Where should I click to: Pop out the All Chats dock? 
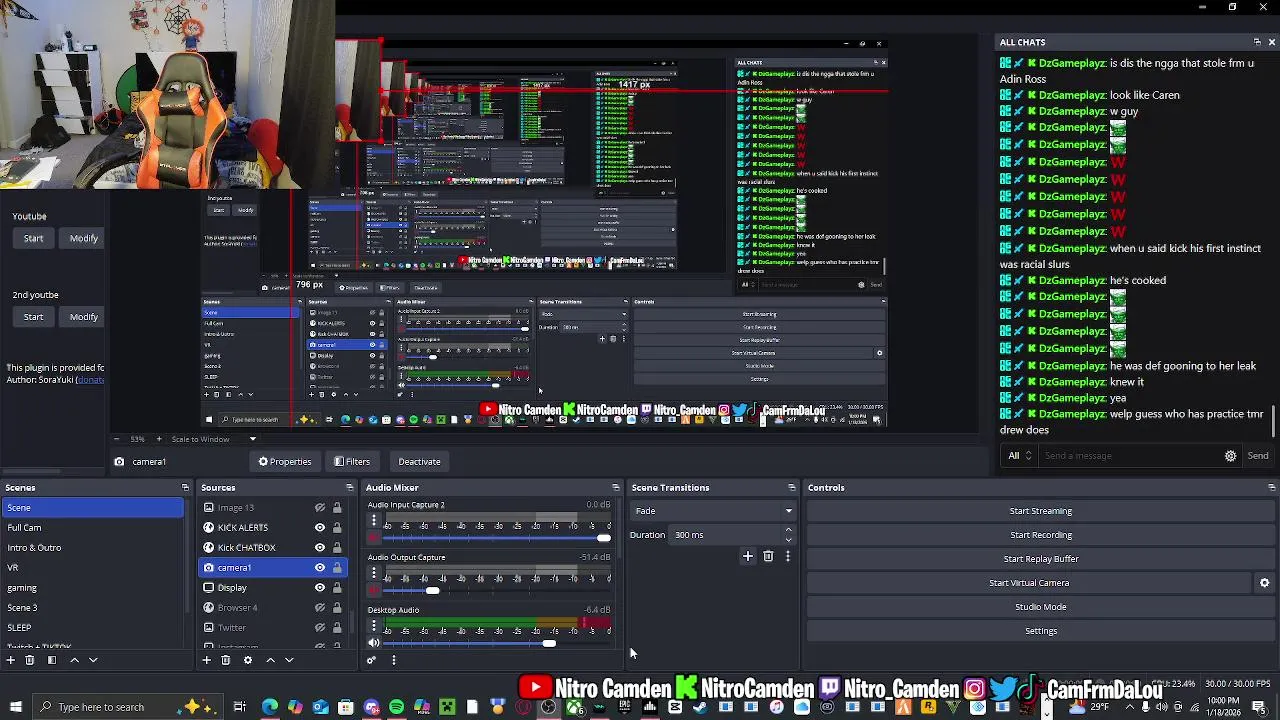[1257, 42]
